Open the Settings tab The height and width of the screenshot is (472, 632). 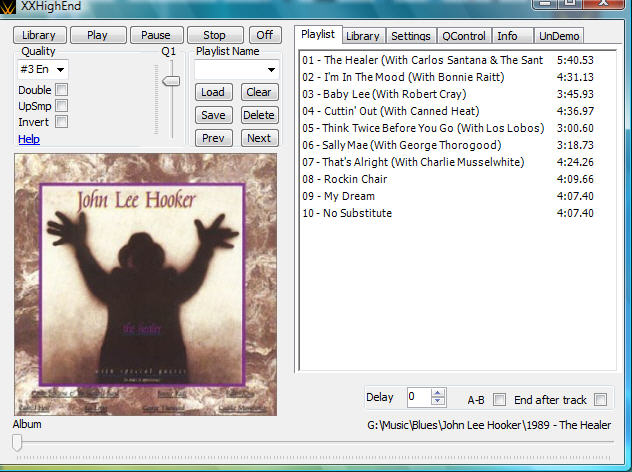click(x=411, y=36)
